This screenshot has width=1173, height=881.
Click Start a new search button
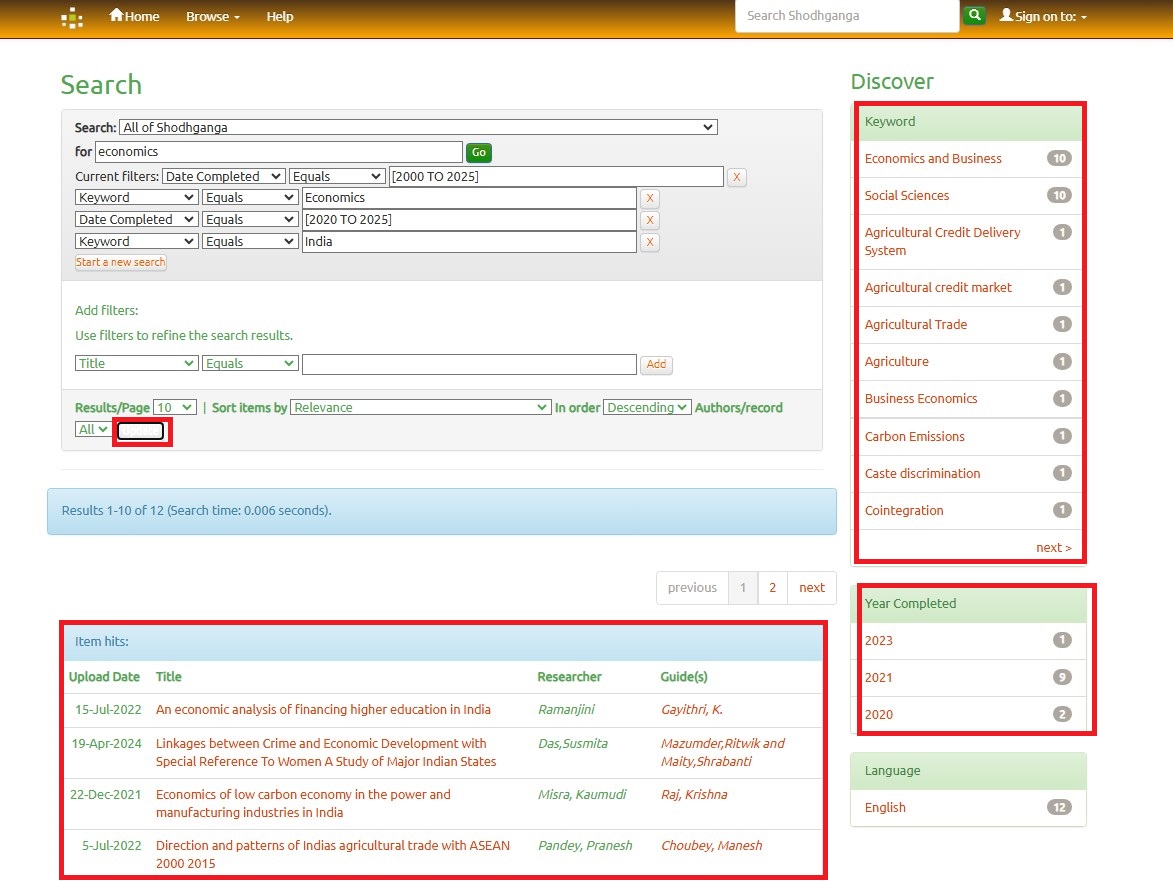click(120, 262)
